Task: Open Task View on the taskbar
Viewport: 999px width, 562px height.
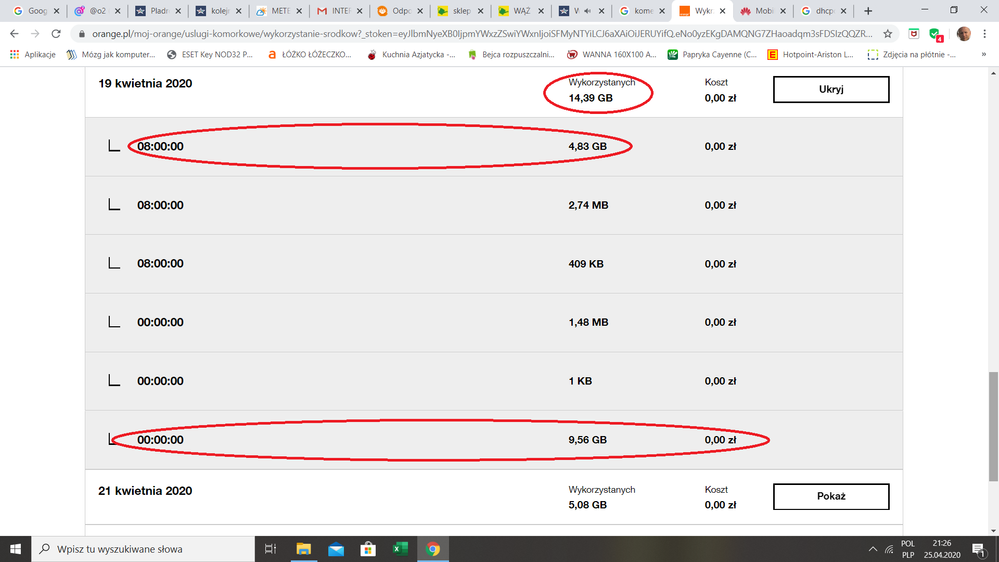Action: pyautogui.click(x=270, y=549)
